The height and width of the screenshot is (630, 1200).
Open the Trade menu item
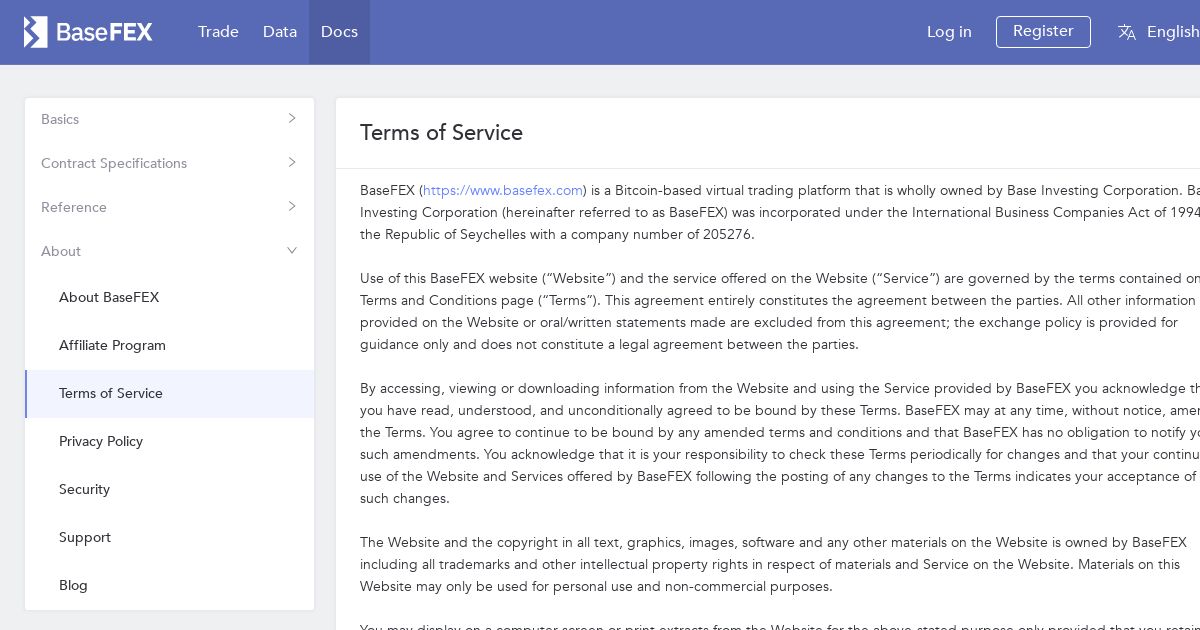[218, 32]
